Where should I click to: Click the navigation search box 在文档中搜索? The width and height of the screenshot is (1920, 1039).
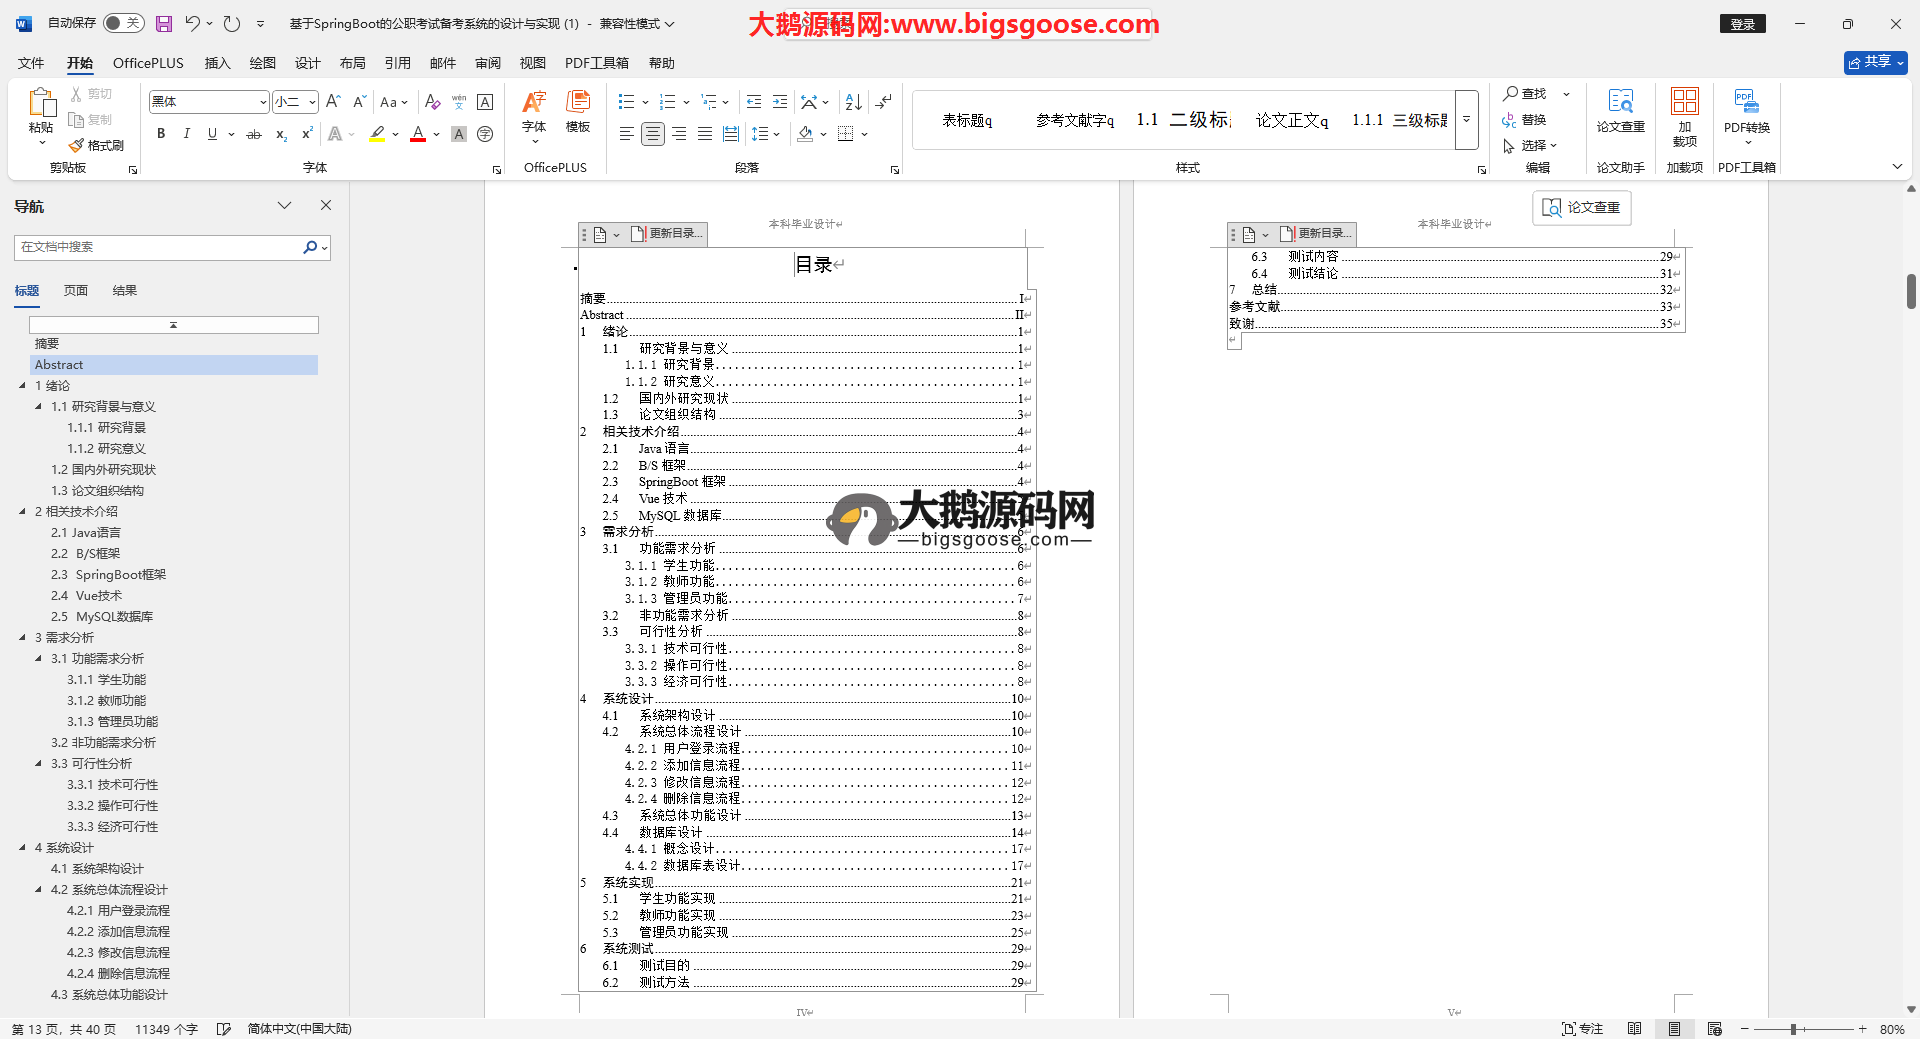point(160,247)
